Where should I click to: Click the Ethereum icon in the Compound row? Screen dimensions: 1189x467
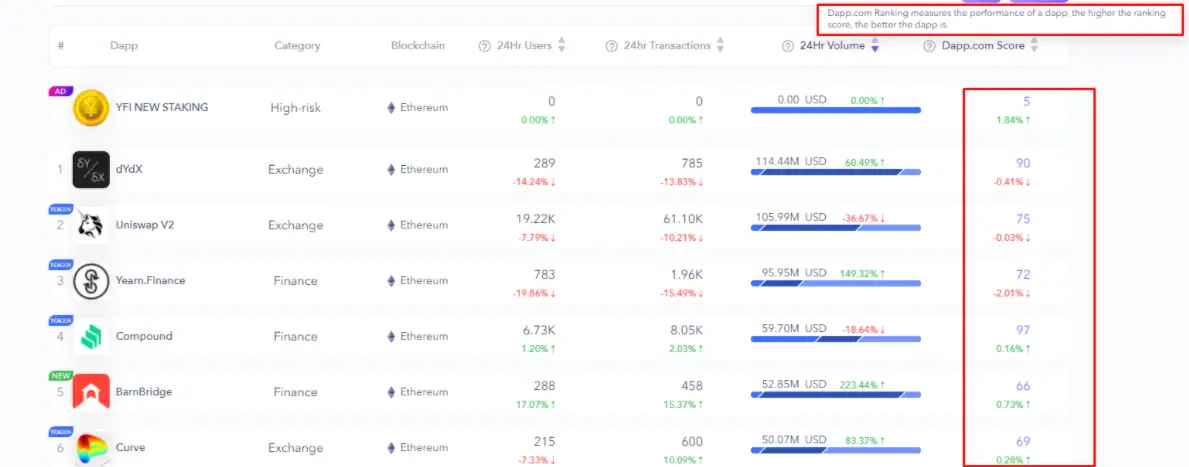391,336
